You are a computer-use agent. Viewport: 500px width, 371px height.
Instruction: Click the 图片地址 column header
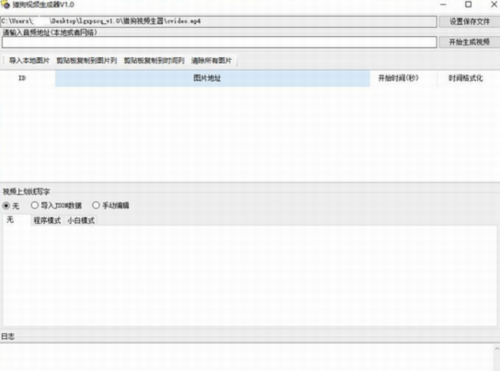[x=213, y=78]
